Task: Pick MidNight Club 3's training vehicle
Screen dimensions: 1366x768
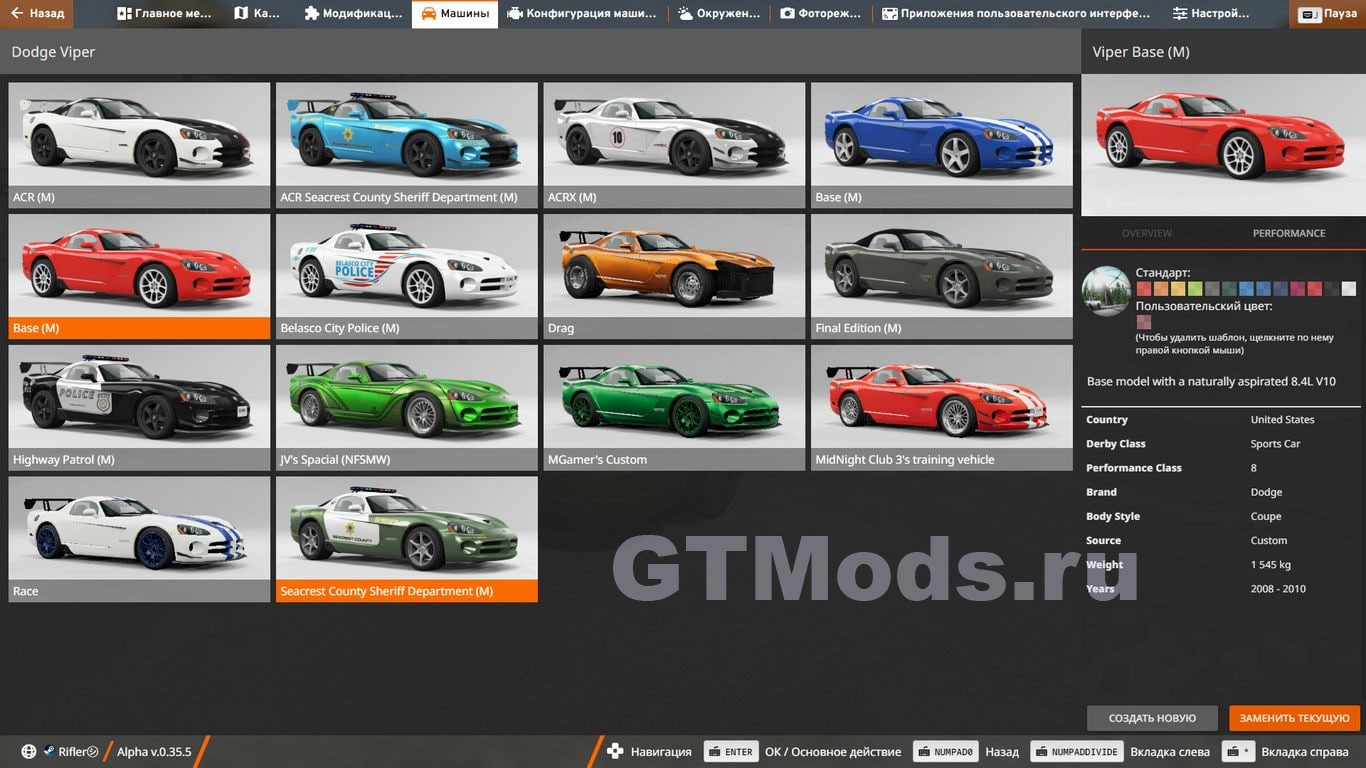Action: 942,408
